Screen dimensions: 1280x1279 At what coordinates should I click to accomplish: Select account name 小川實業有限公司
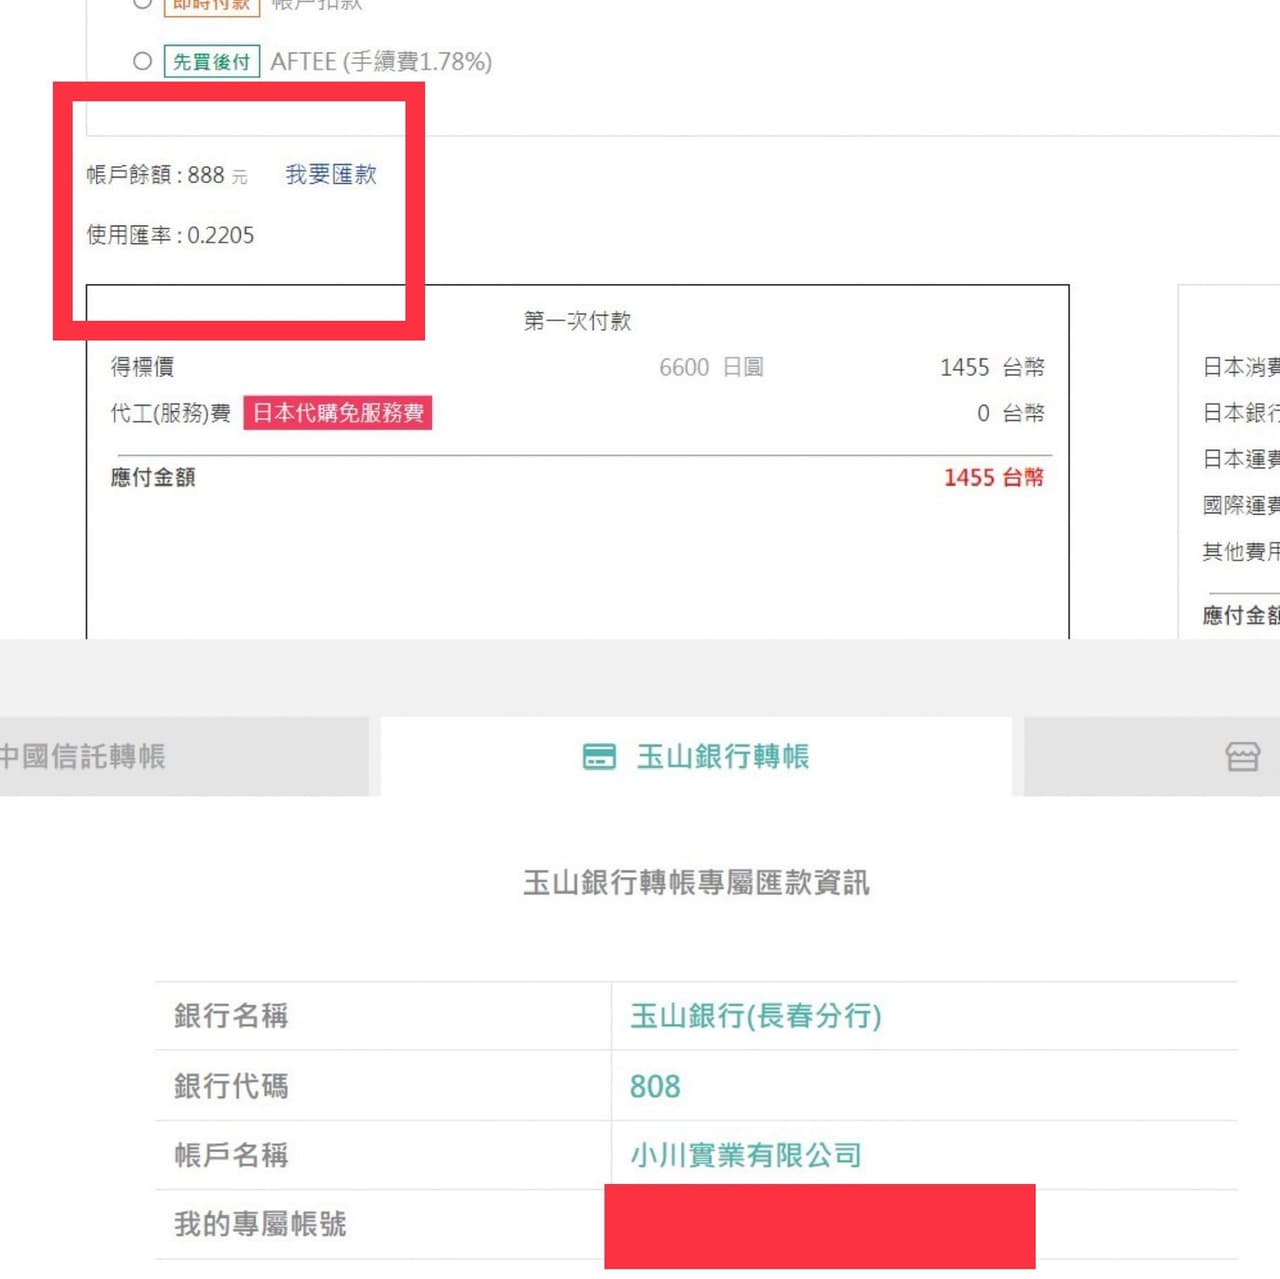pyautogui.click(x=746, y=1155)
